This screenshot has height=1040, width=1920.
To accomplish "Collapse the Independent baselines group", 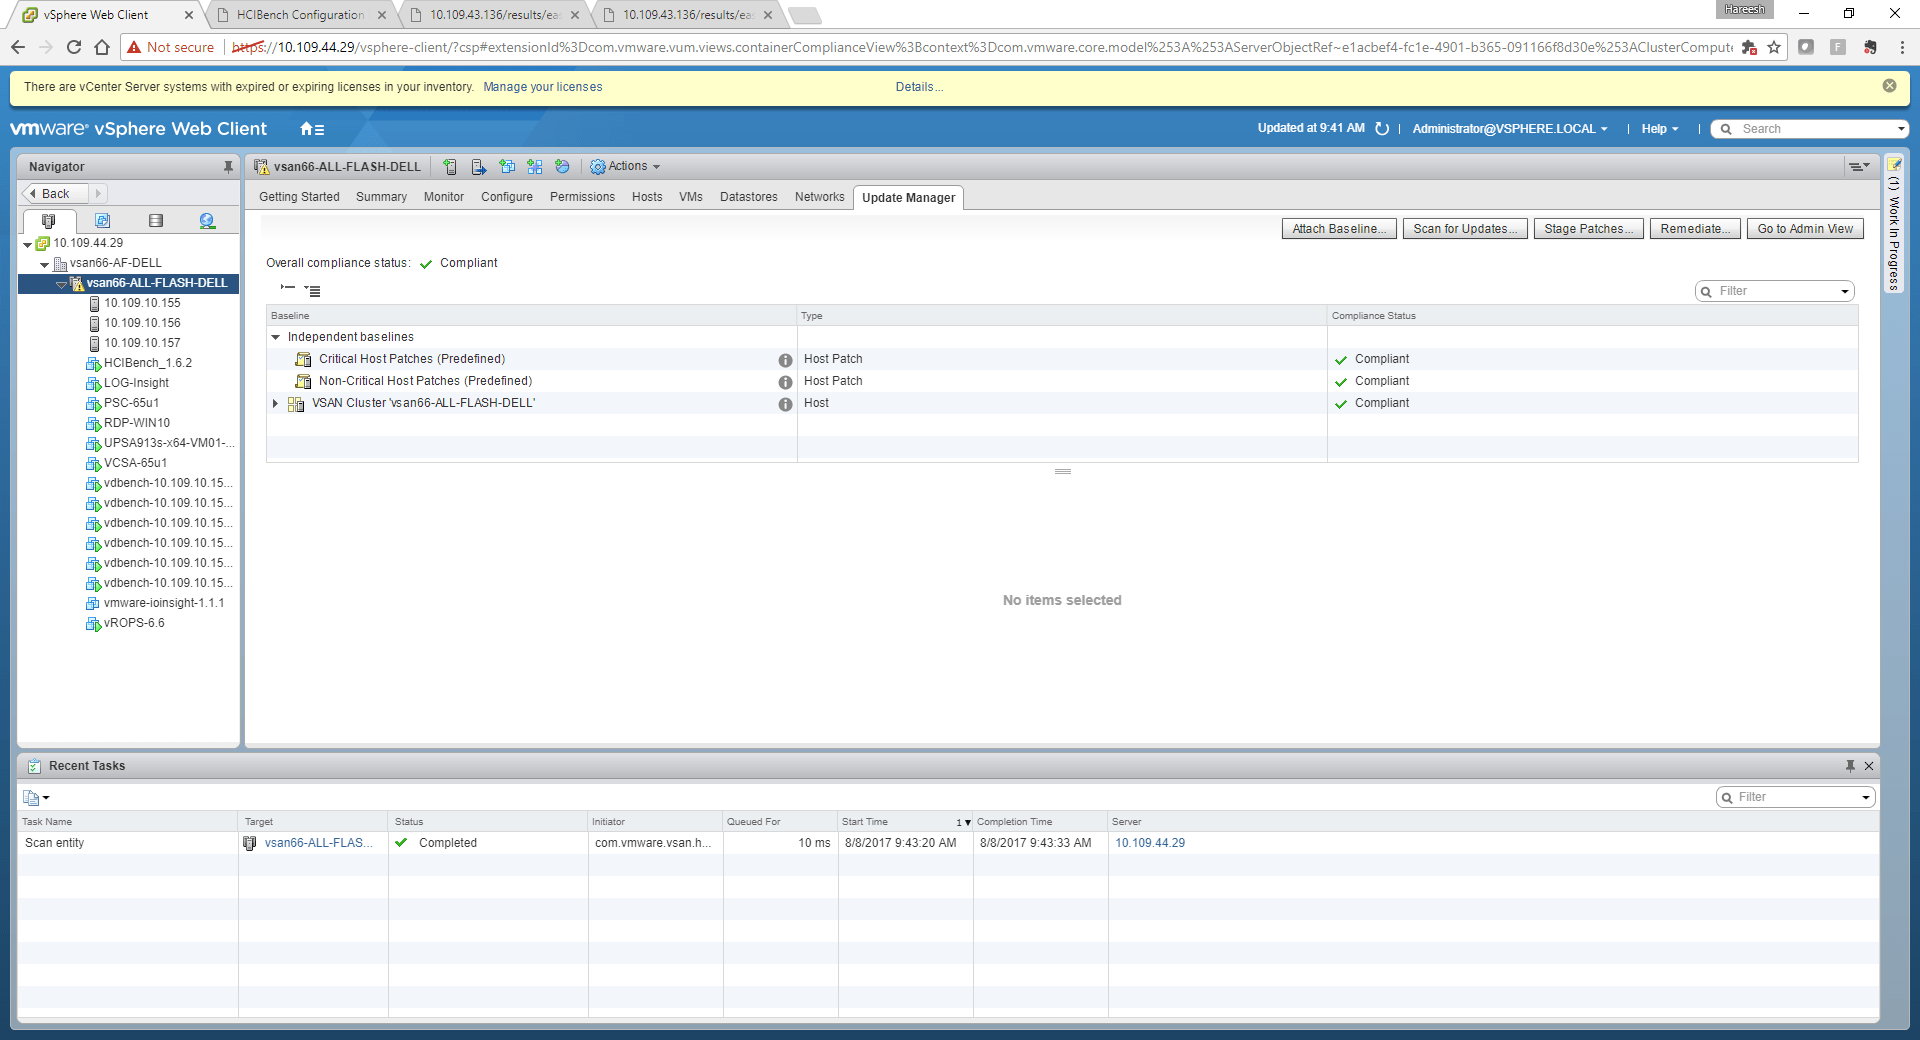I will [x=276, y=337].
